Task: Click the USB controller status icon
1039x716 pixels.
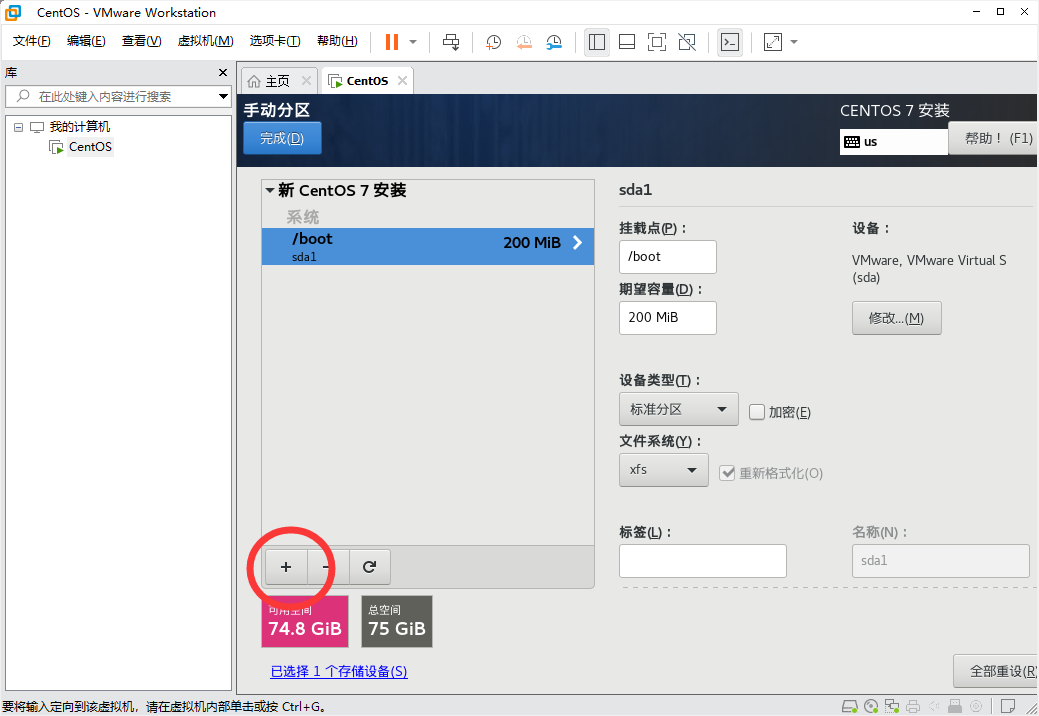Action: coord(955,706)
